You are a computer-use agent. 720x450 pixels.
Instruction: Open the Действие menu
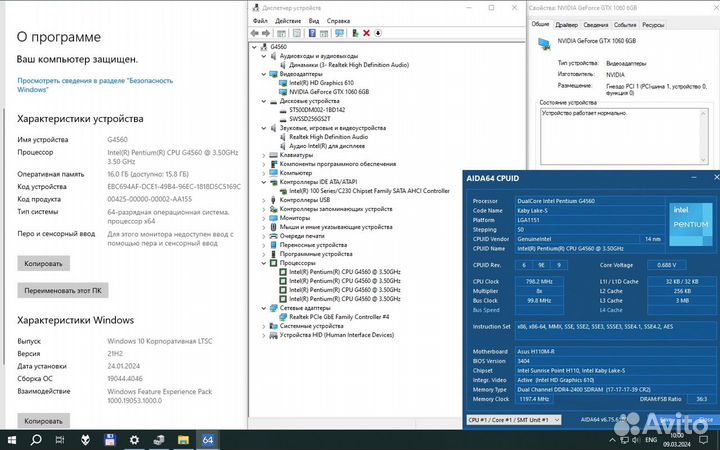point(288,21)
